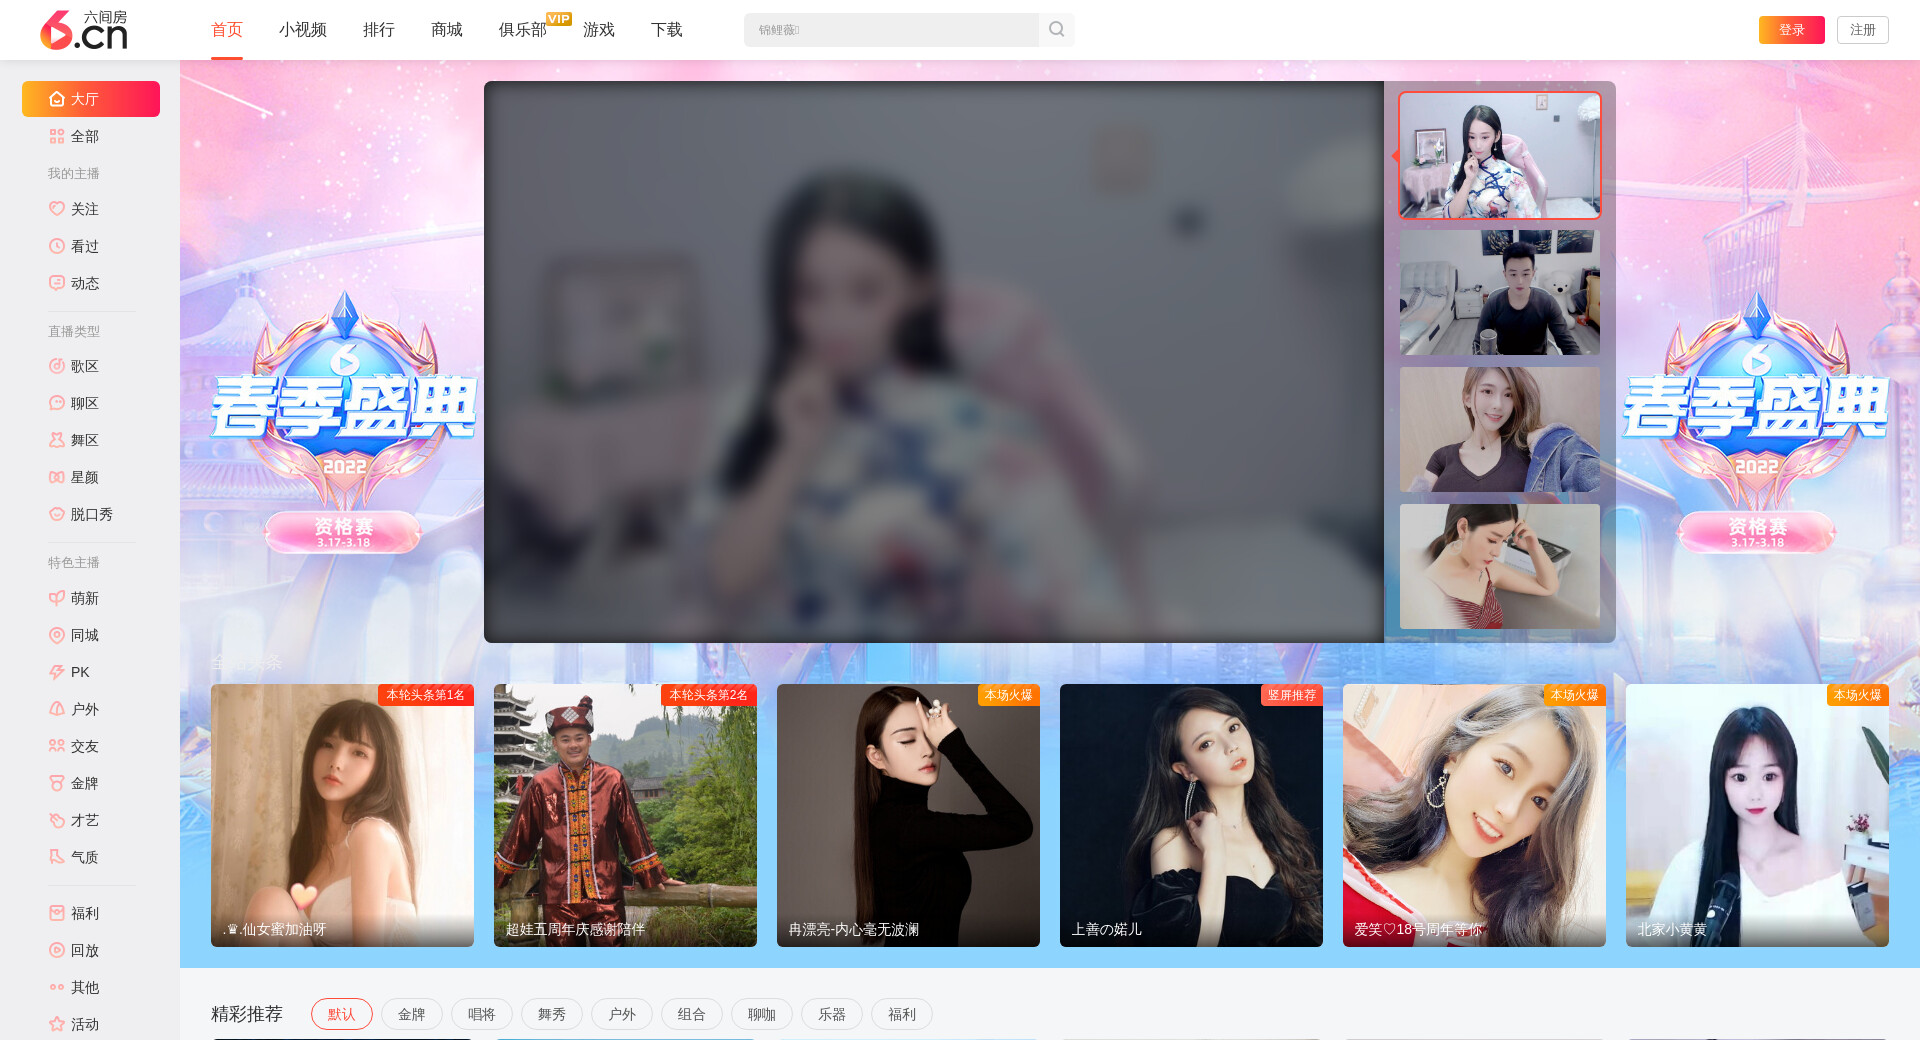Select the PK lightning icon

[x=57, y=672]
